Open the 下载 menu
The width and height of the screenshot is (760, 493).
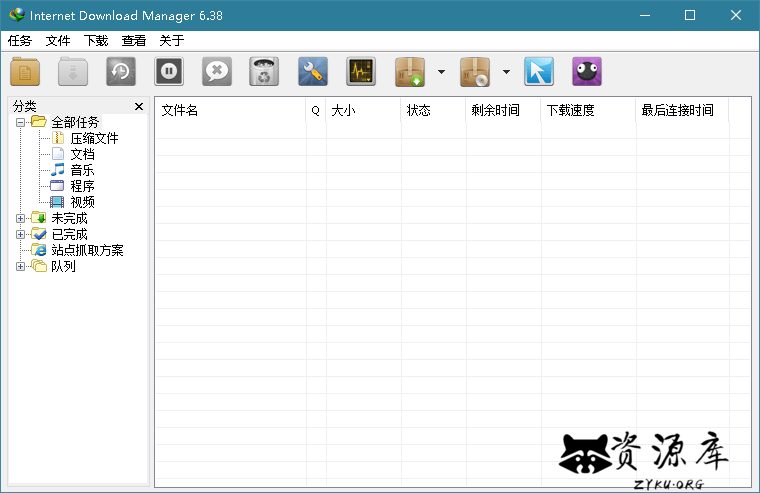tap(95, 41)
